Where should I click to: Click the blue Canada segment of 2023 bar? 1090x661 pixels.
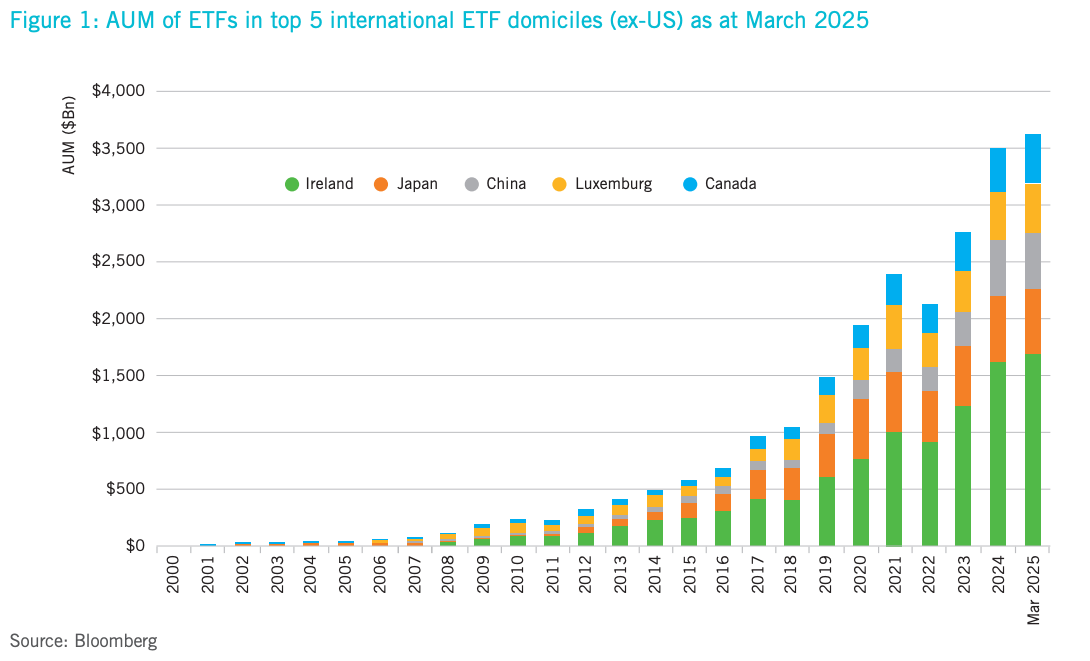coord(963,252)
